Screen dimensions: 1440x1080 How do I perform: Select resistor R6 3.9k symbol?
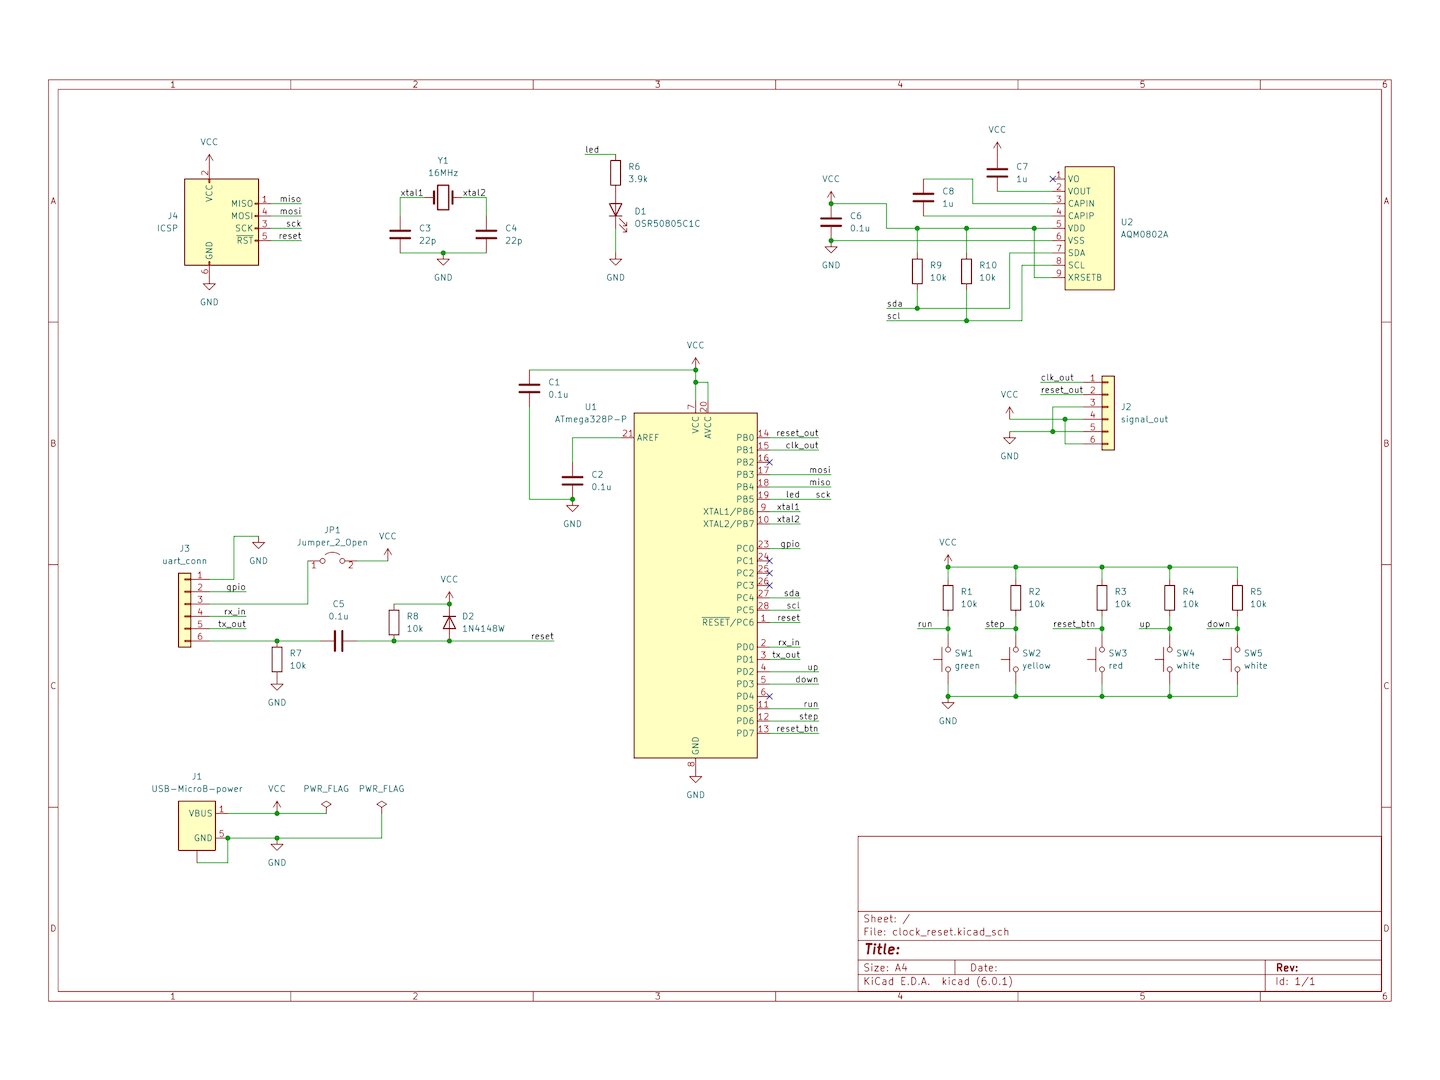click(615, 173)
